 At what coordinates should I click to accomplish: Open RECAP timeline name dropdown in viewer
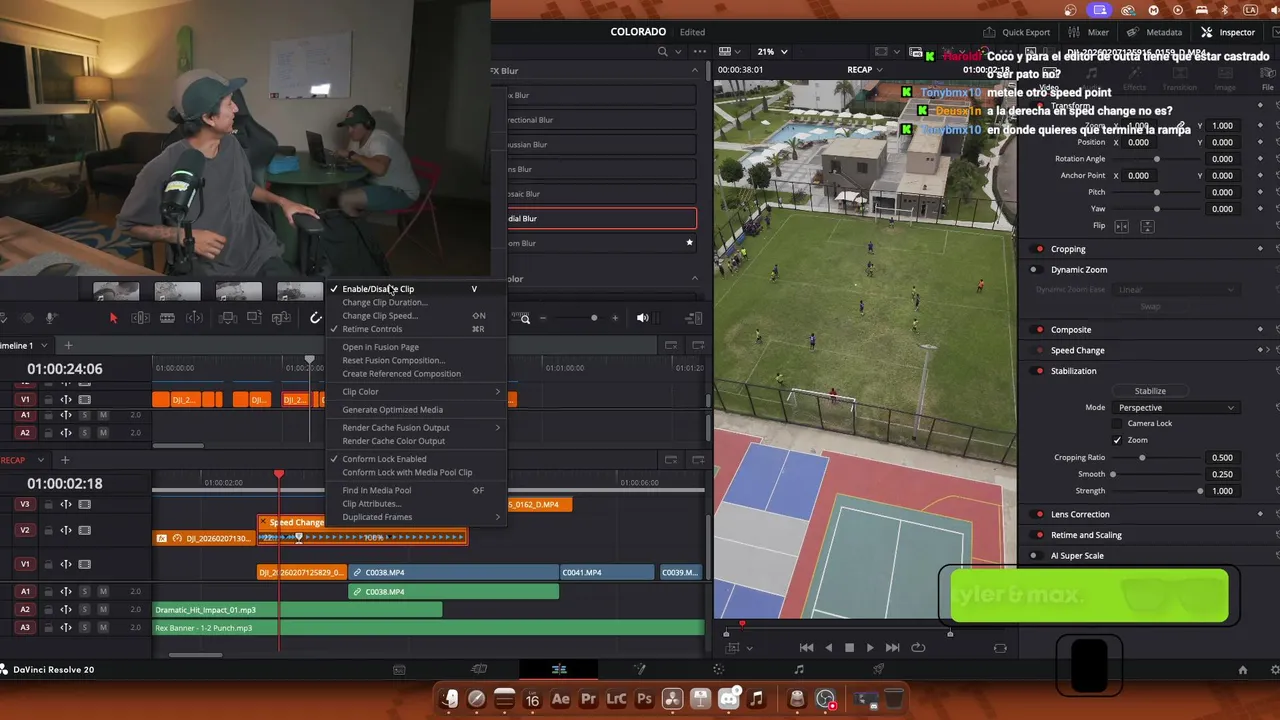865,70
